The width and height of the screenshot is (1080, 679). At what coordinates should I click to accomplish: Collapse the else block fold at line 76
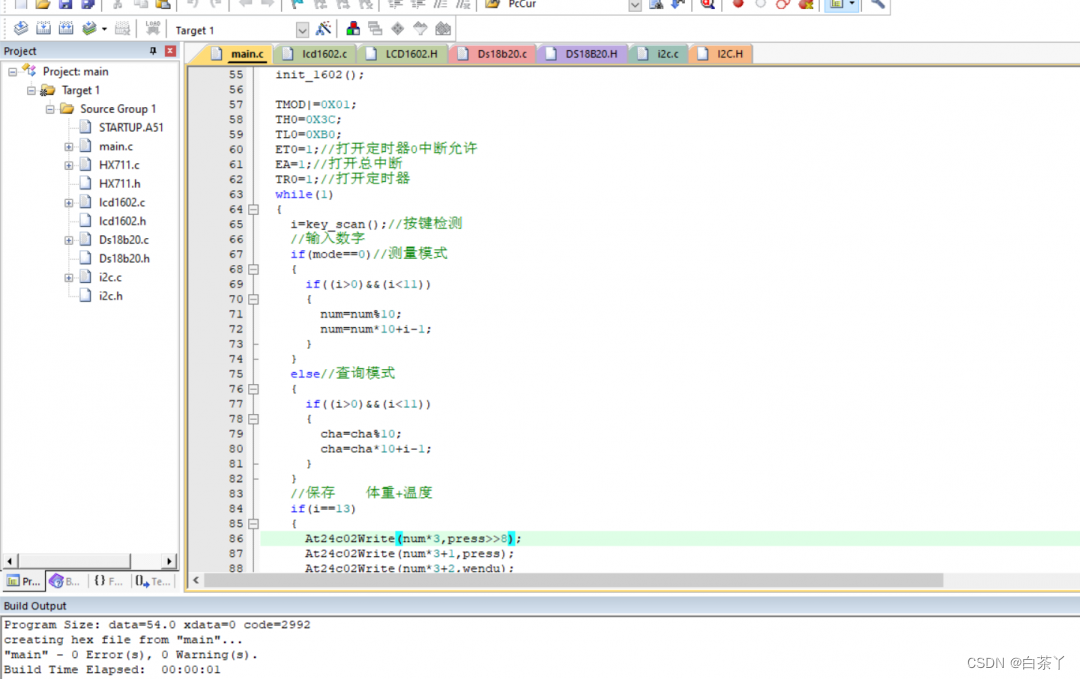pyautogui.click(x=253, y=389)
